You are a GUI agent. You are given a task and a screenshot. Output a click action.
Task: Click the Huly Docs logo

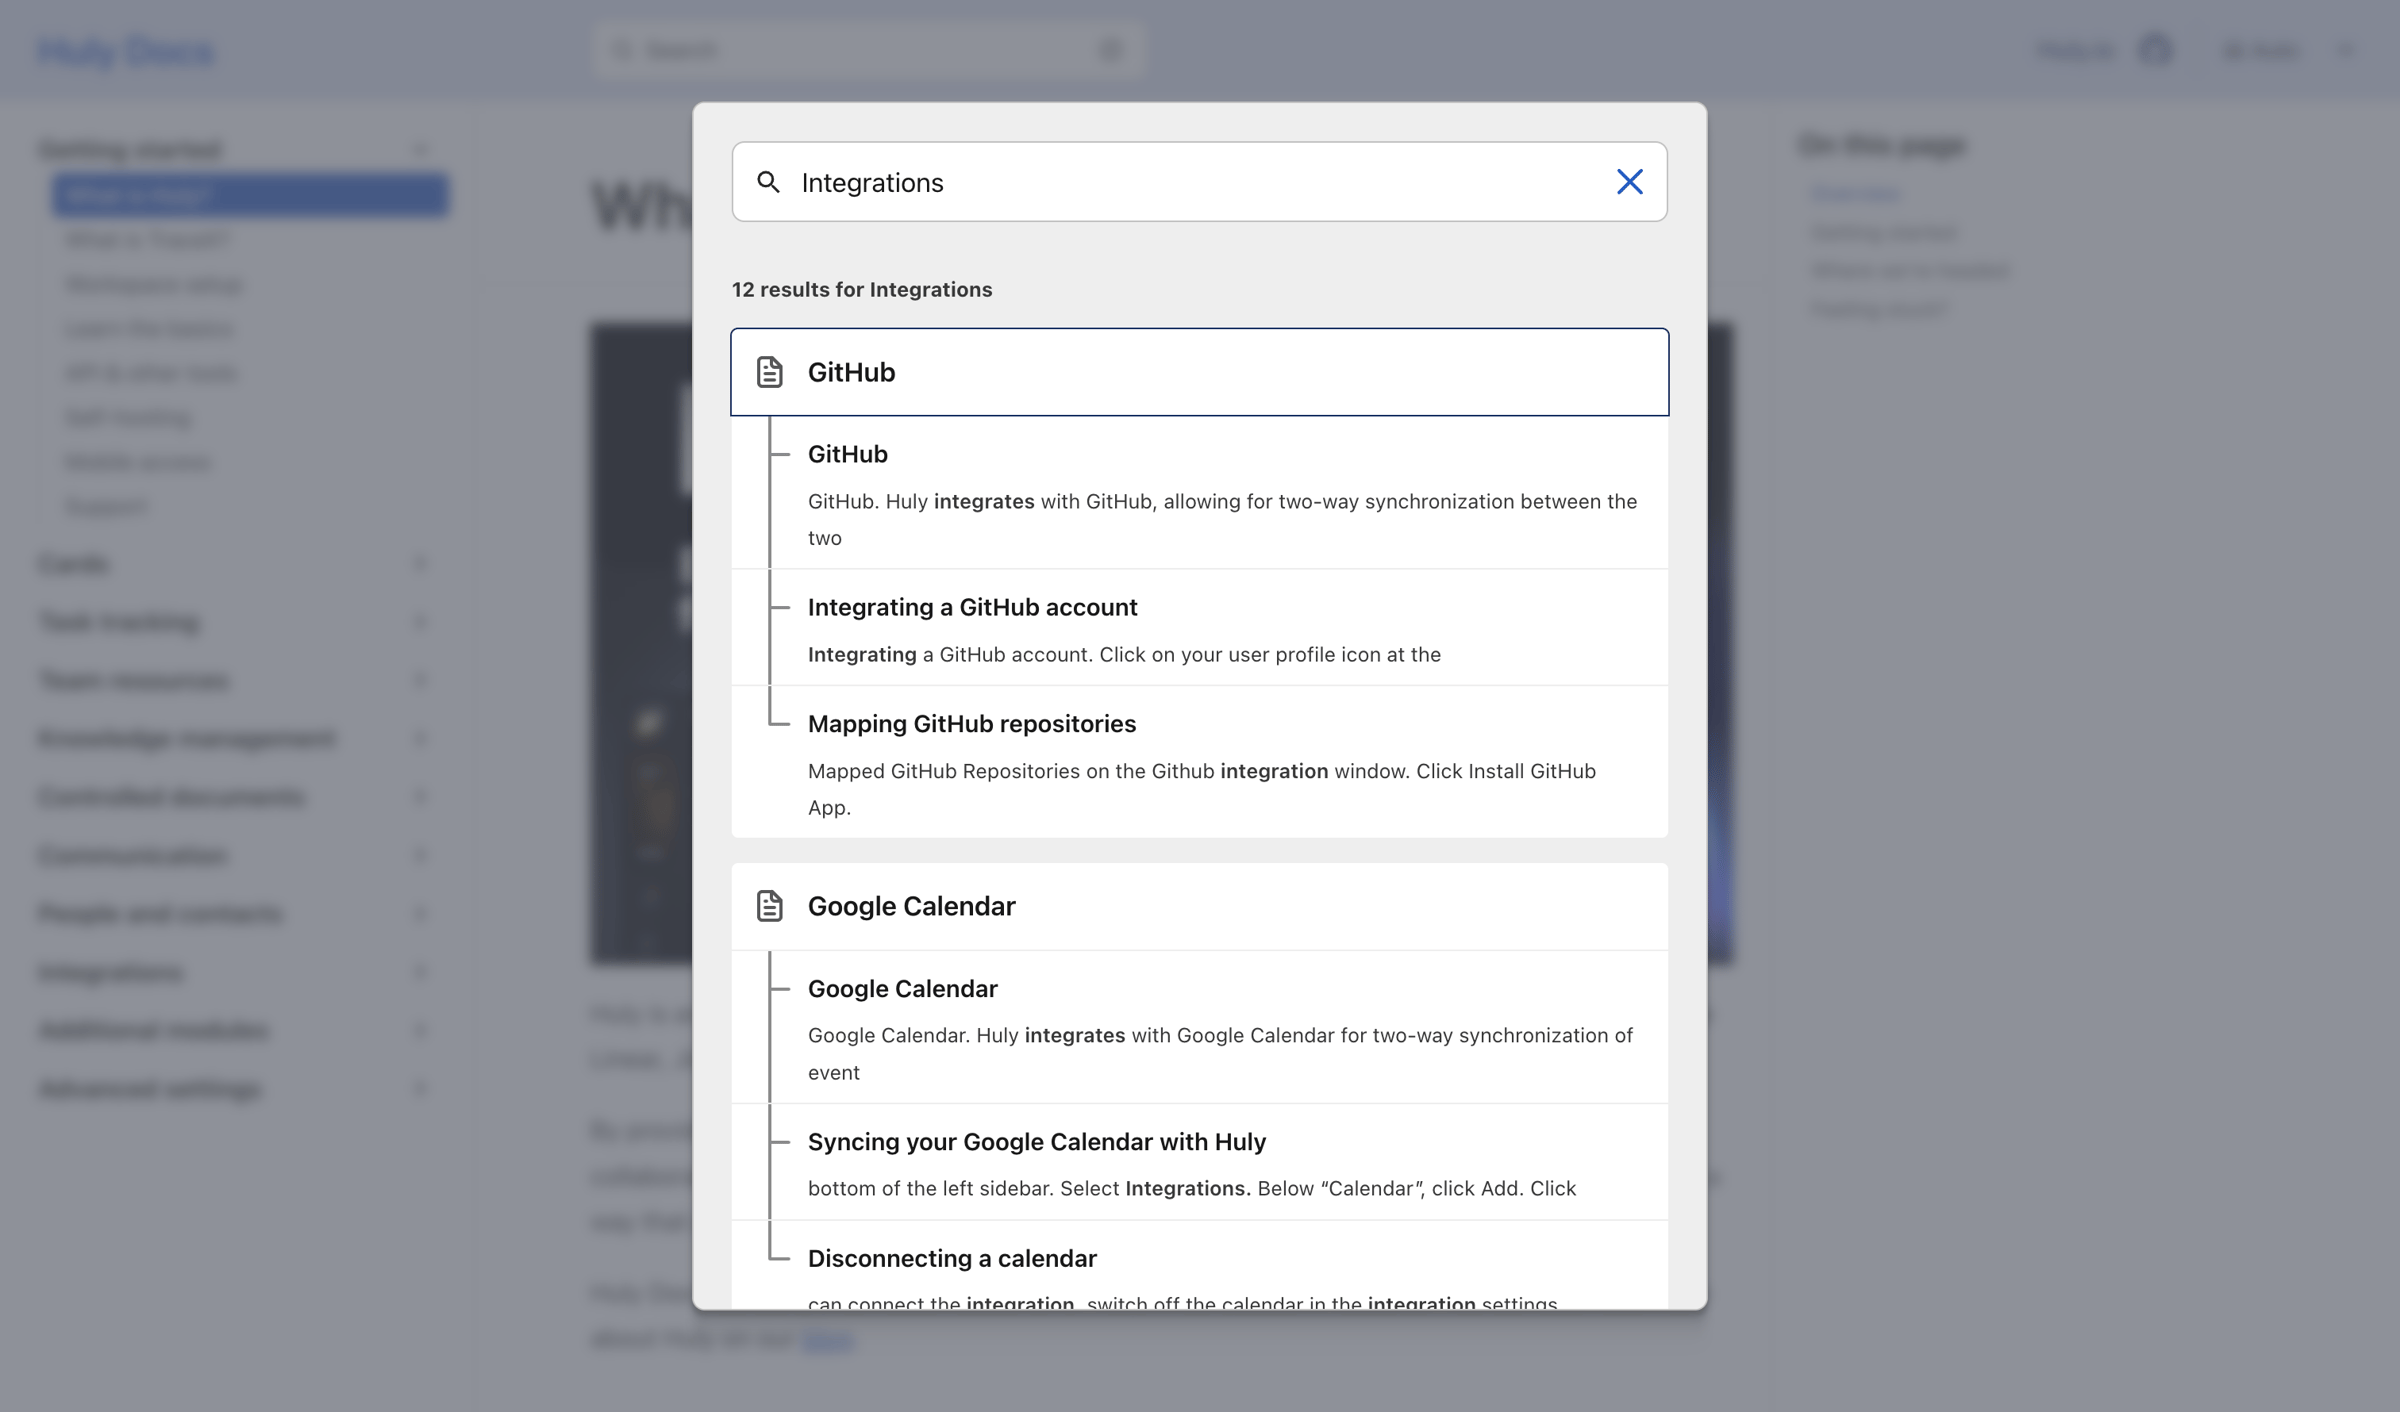pyautogui.click(x=126, y=51)
